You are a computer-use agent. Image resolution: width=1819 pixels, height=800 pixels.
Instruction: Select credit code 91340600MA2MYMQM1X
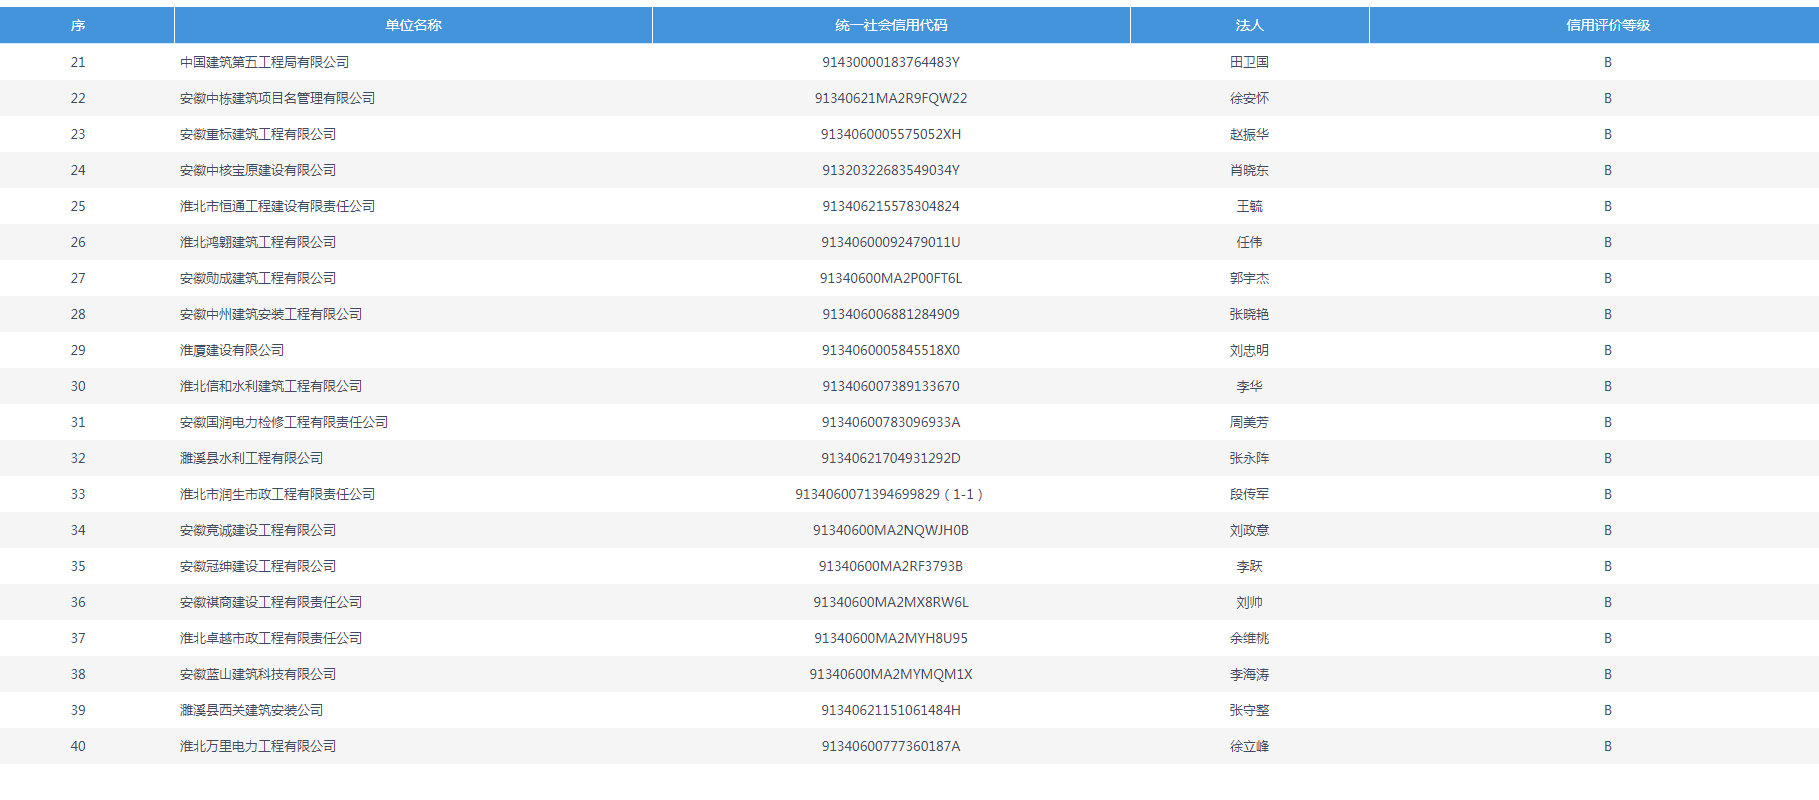(891, 674)
